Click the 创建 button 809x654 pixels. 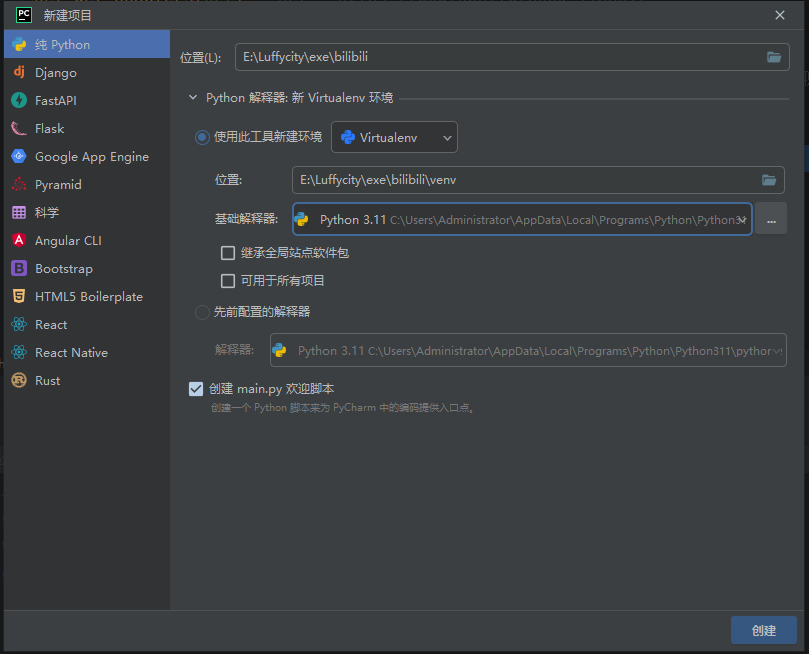764,630
